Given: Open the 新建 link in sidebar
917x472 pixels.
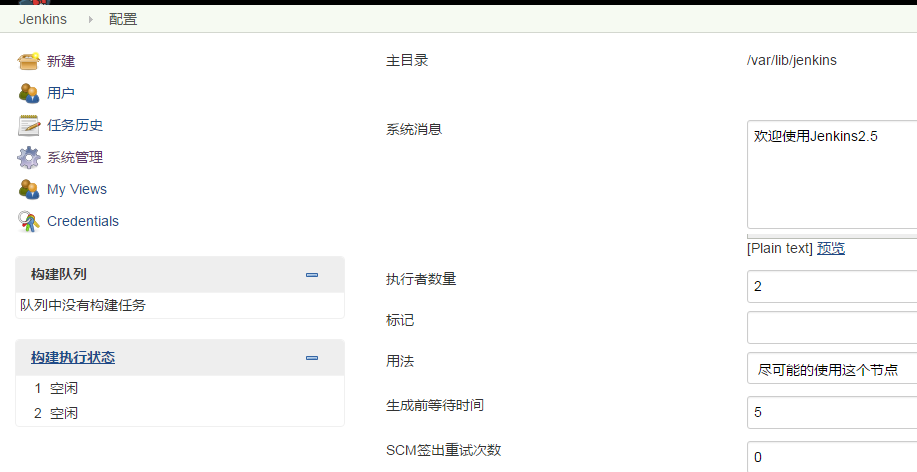Looking at the screenshot, I should [x=61, y=61].
